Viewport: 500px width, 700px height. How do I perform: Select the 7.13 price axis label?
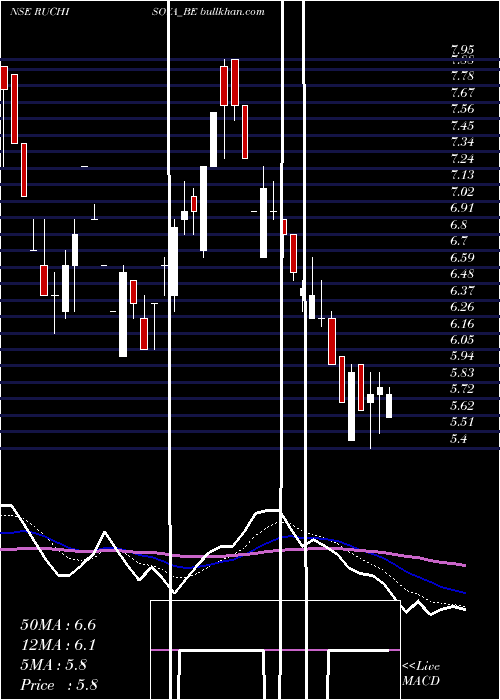462,175
